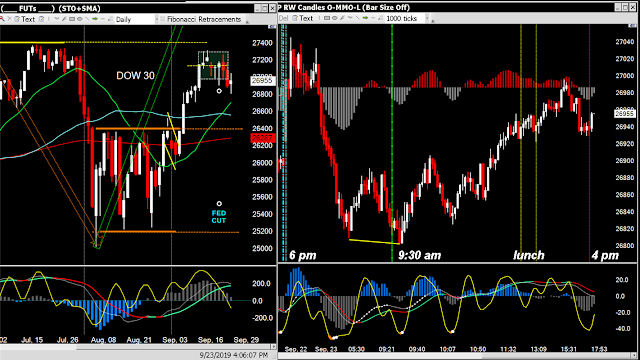Viewport: 640px width, 360px height.
Task: Click the gray X delete icon in FUTs toolbar
Action: click(x=10, y=19)
